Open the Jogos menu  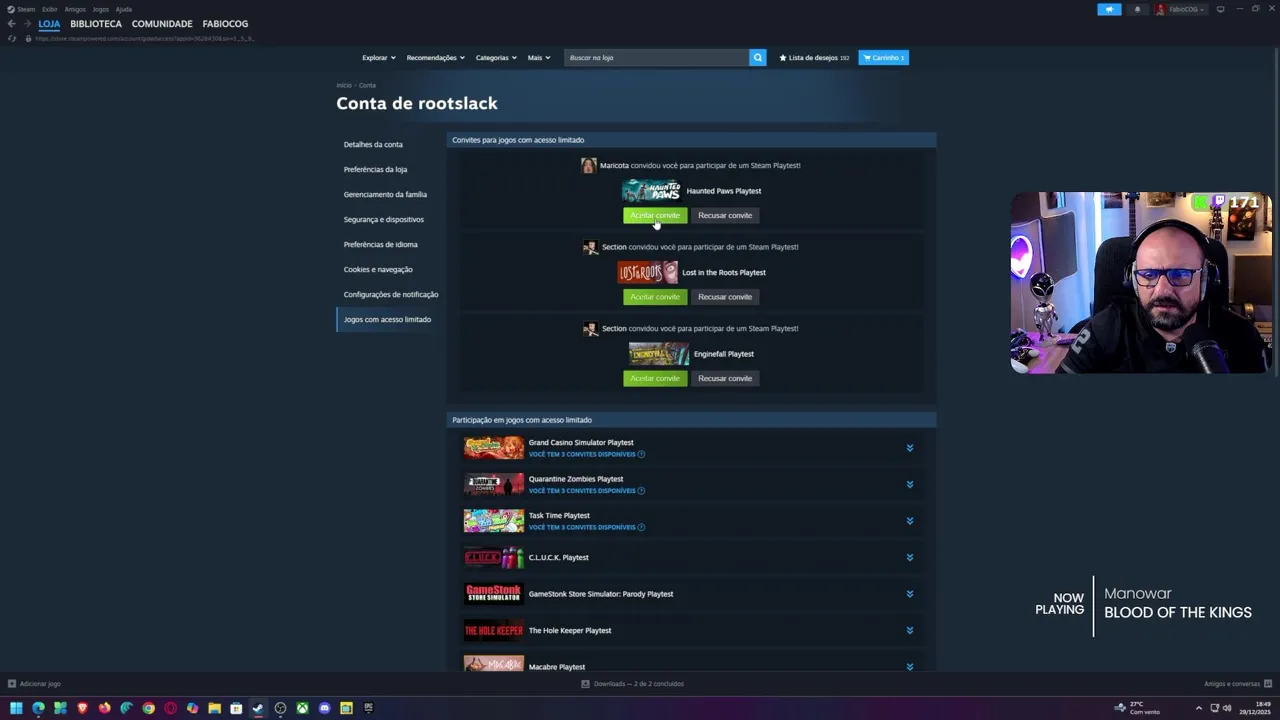coord(100,9)
